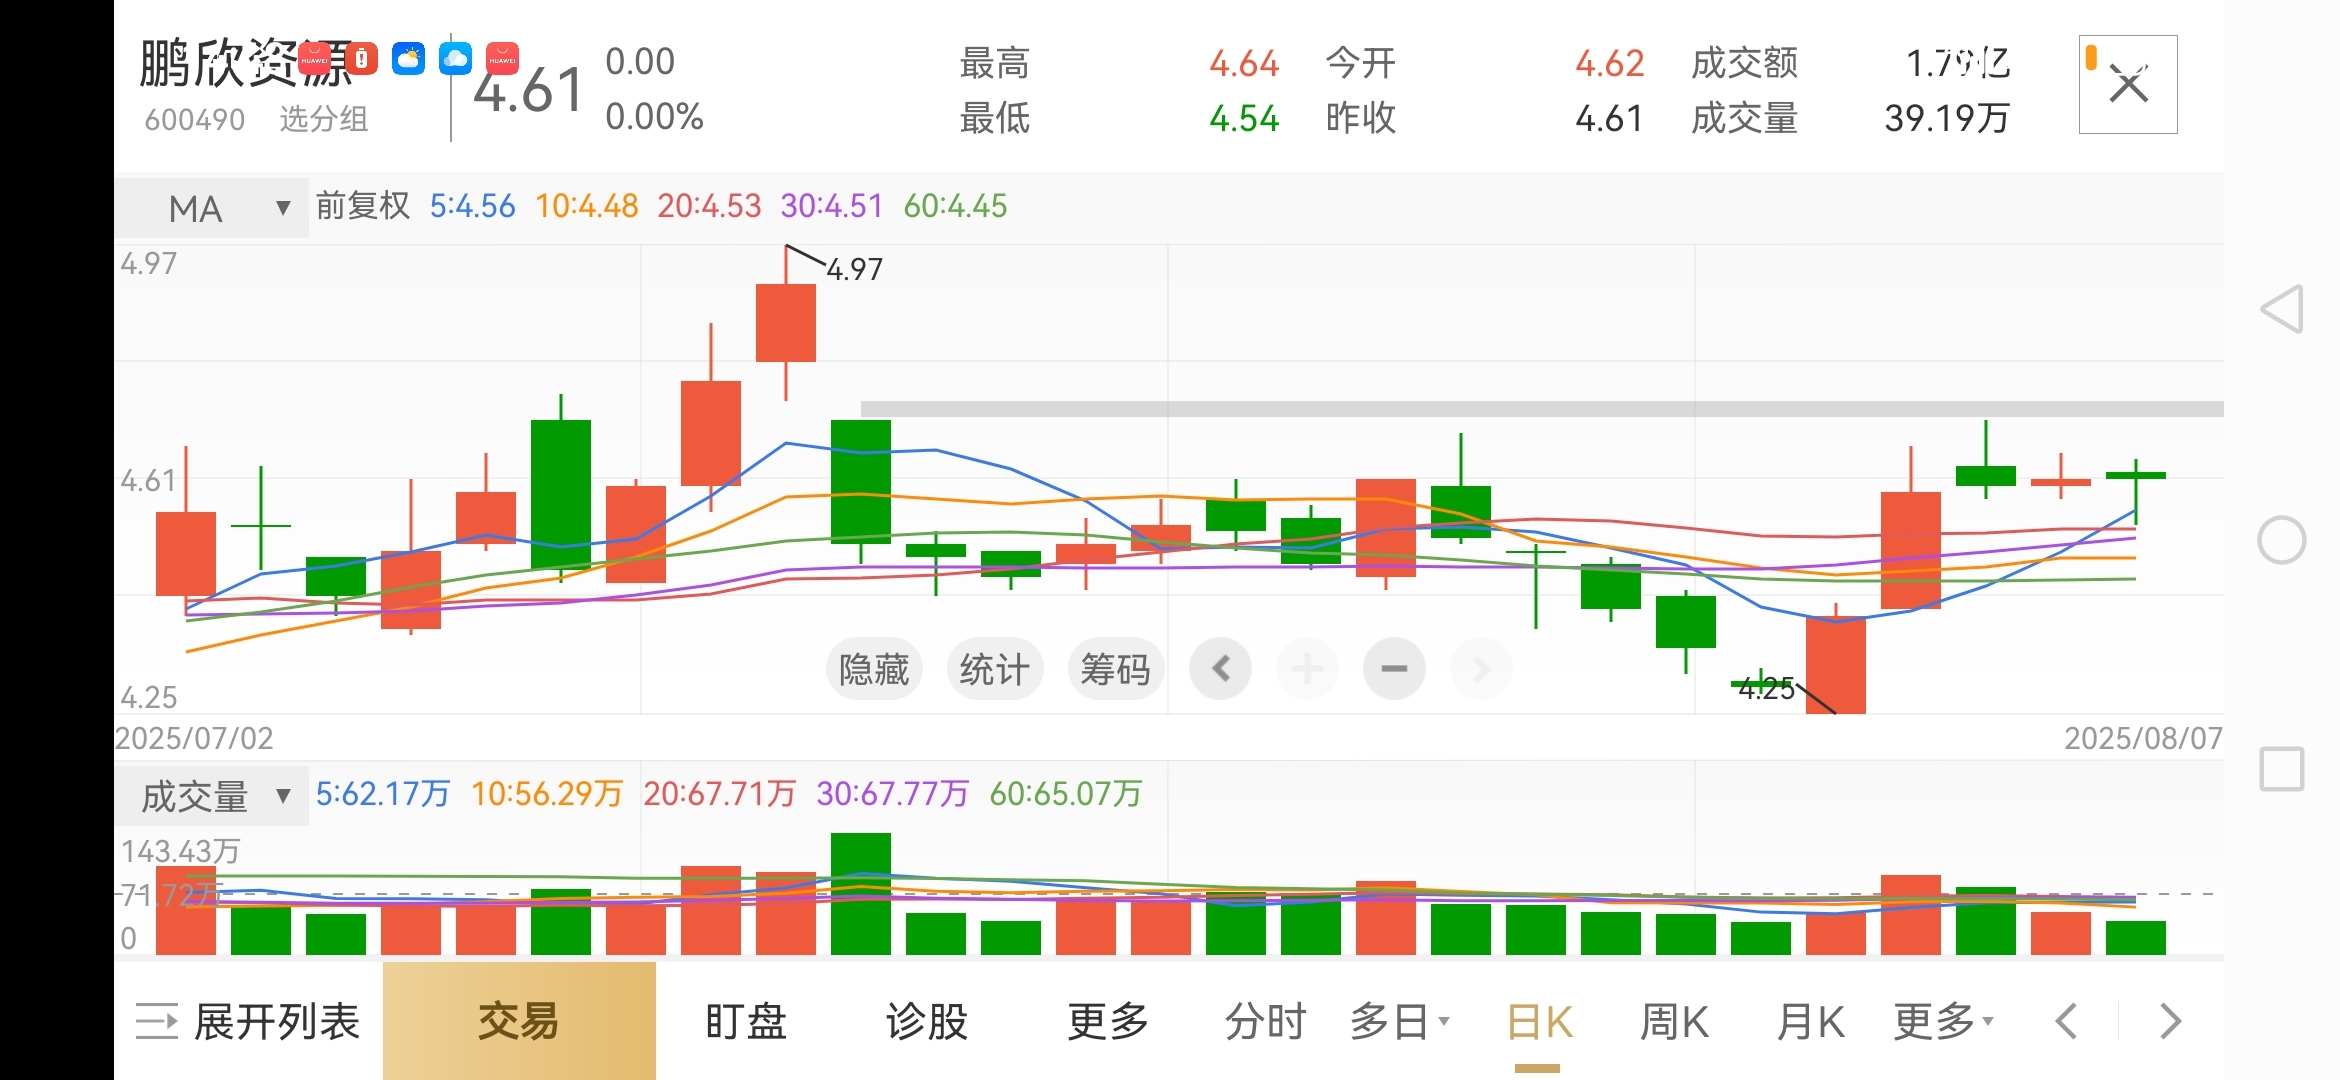Open the 多日 period dropdown
Viewport: 2340px width, 1080px height.
[x=1399, y=1022]
